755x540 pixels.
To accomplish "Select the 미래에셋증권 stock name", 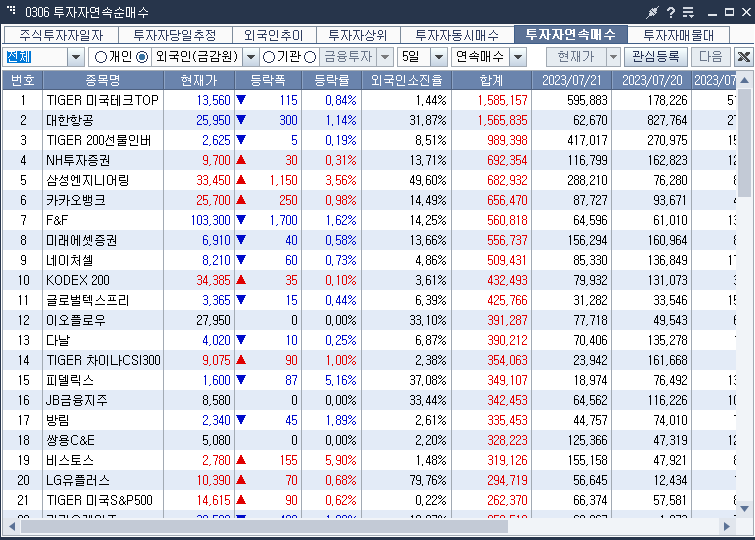I will [x=82, y=240].
